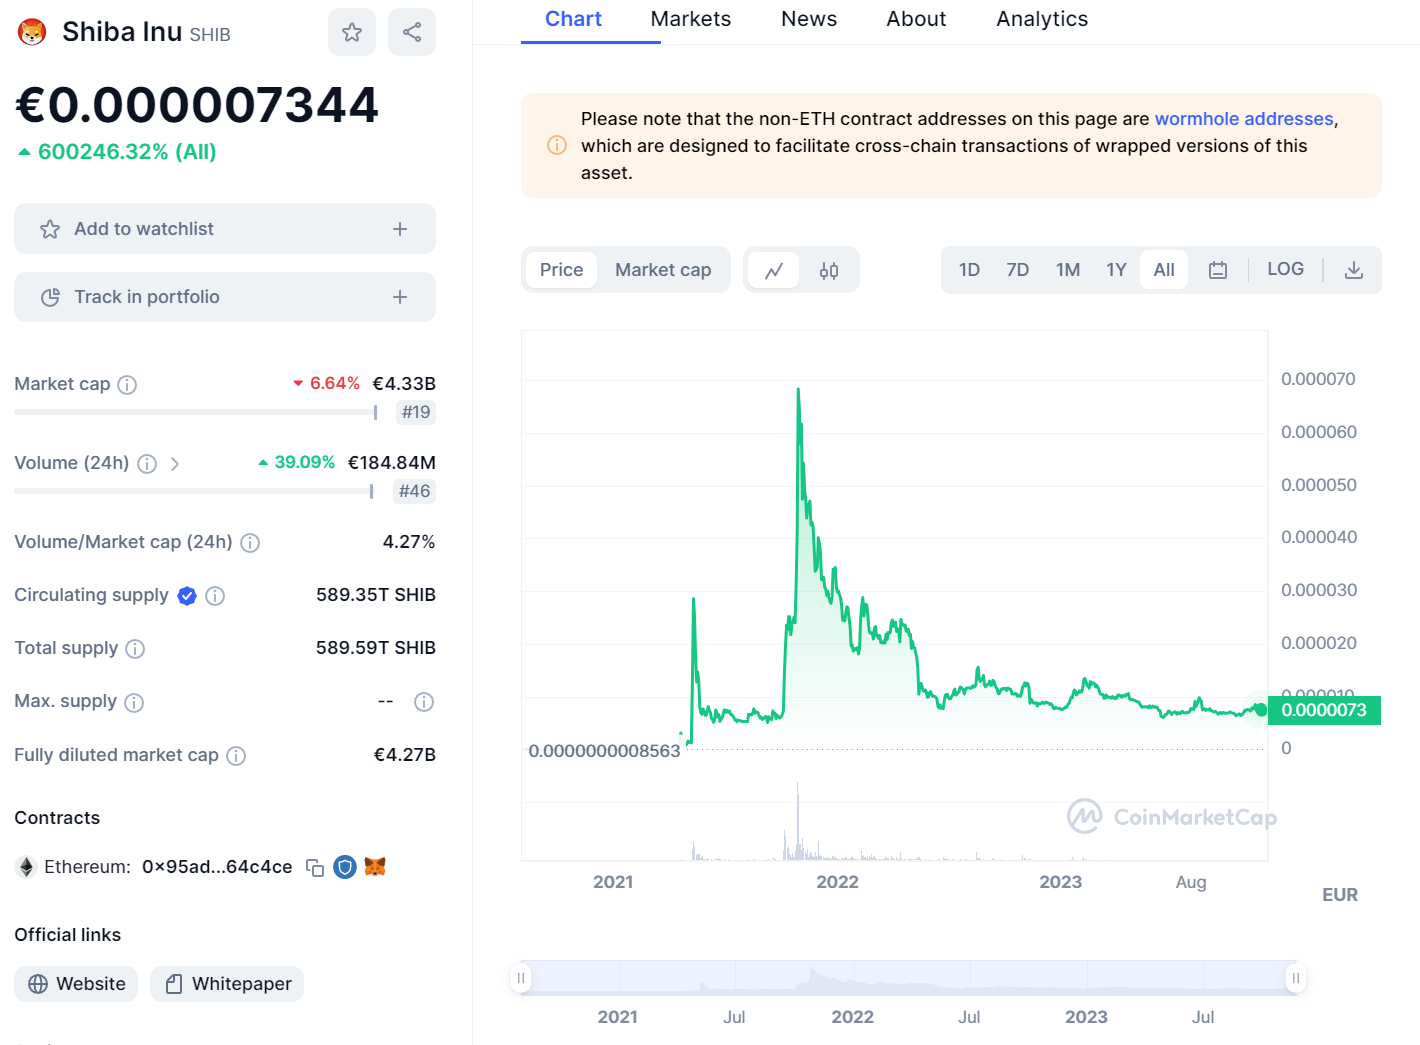Expand Add to watchlist with plus
This screenshot has height=1045, width=1420.
(x=400, y=229)
